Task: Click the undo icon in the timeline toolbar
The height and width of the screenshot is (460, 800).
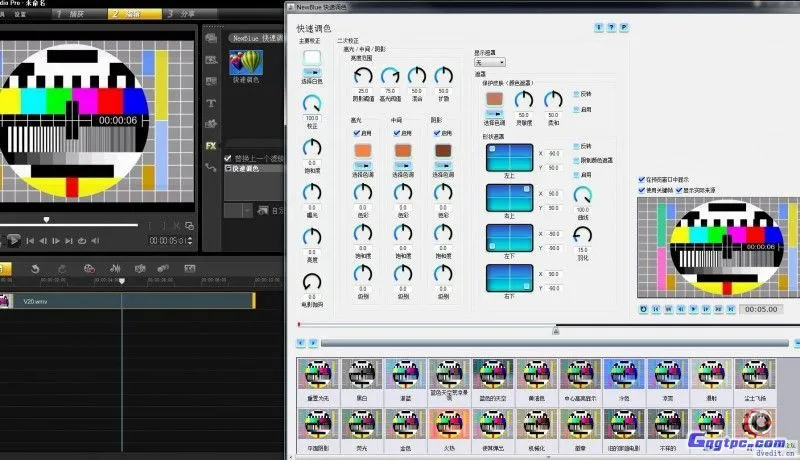Action: (x=34, y=268)
